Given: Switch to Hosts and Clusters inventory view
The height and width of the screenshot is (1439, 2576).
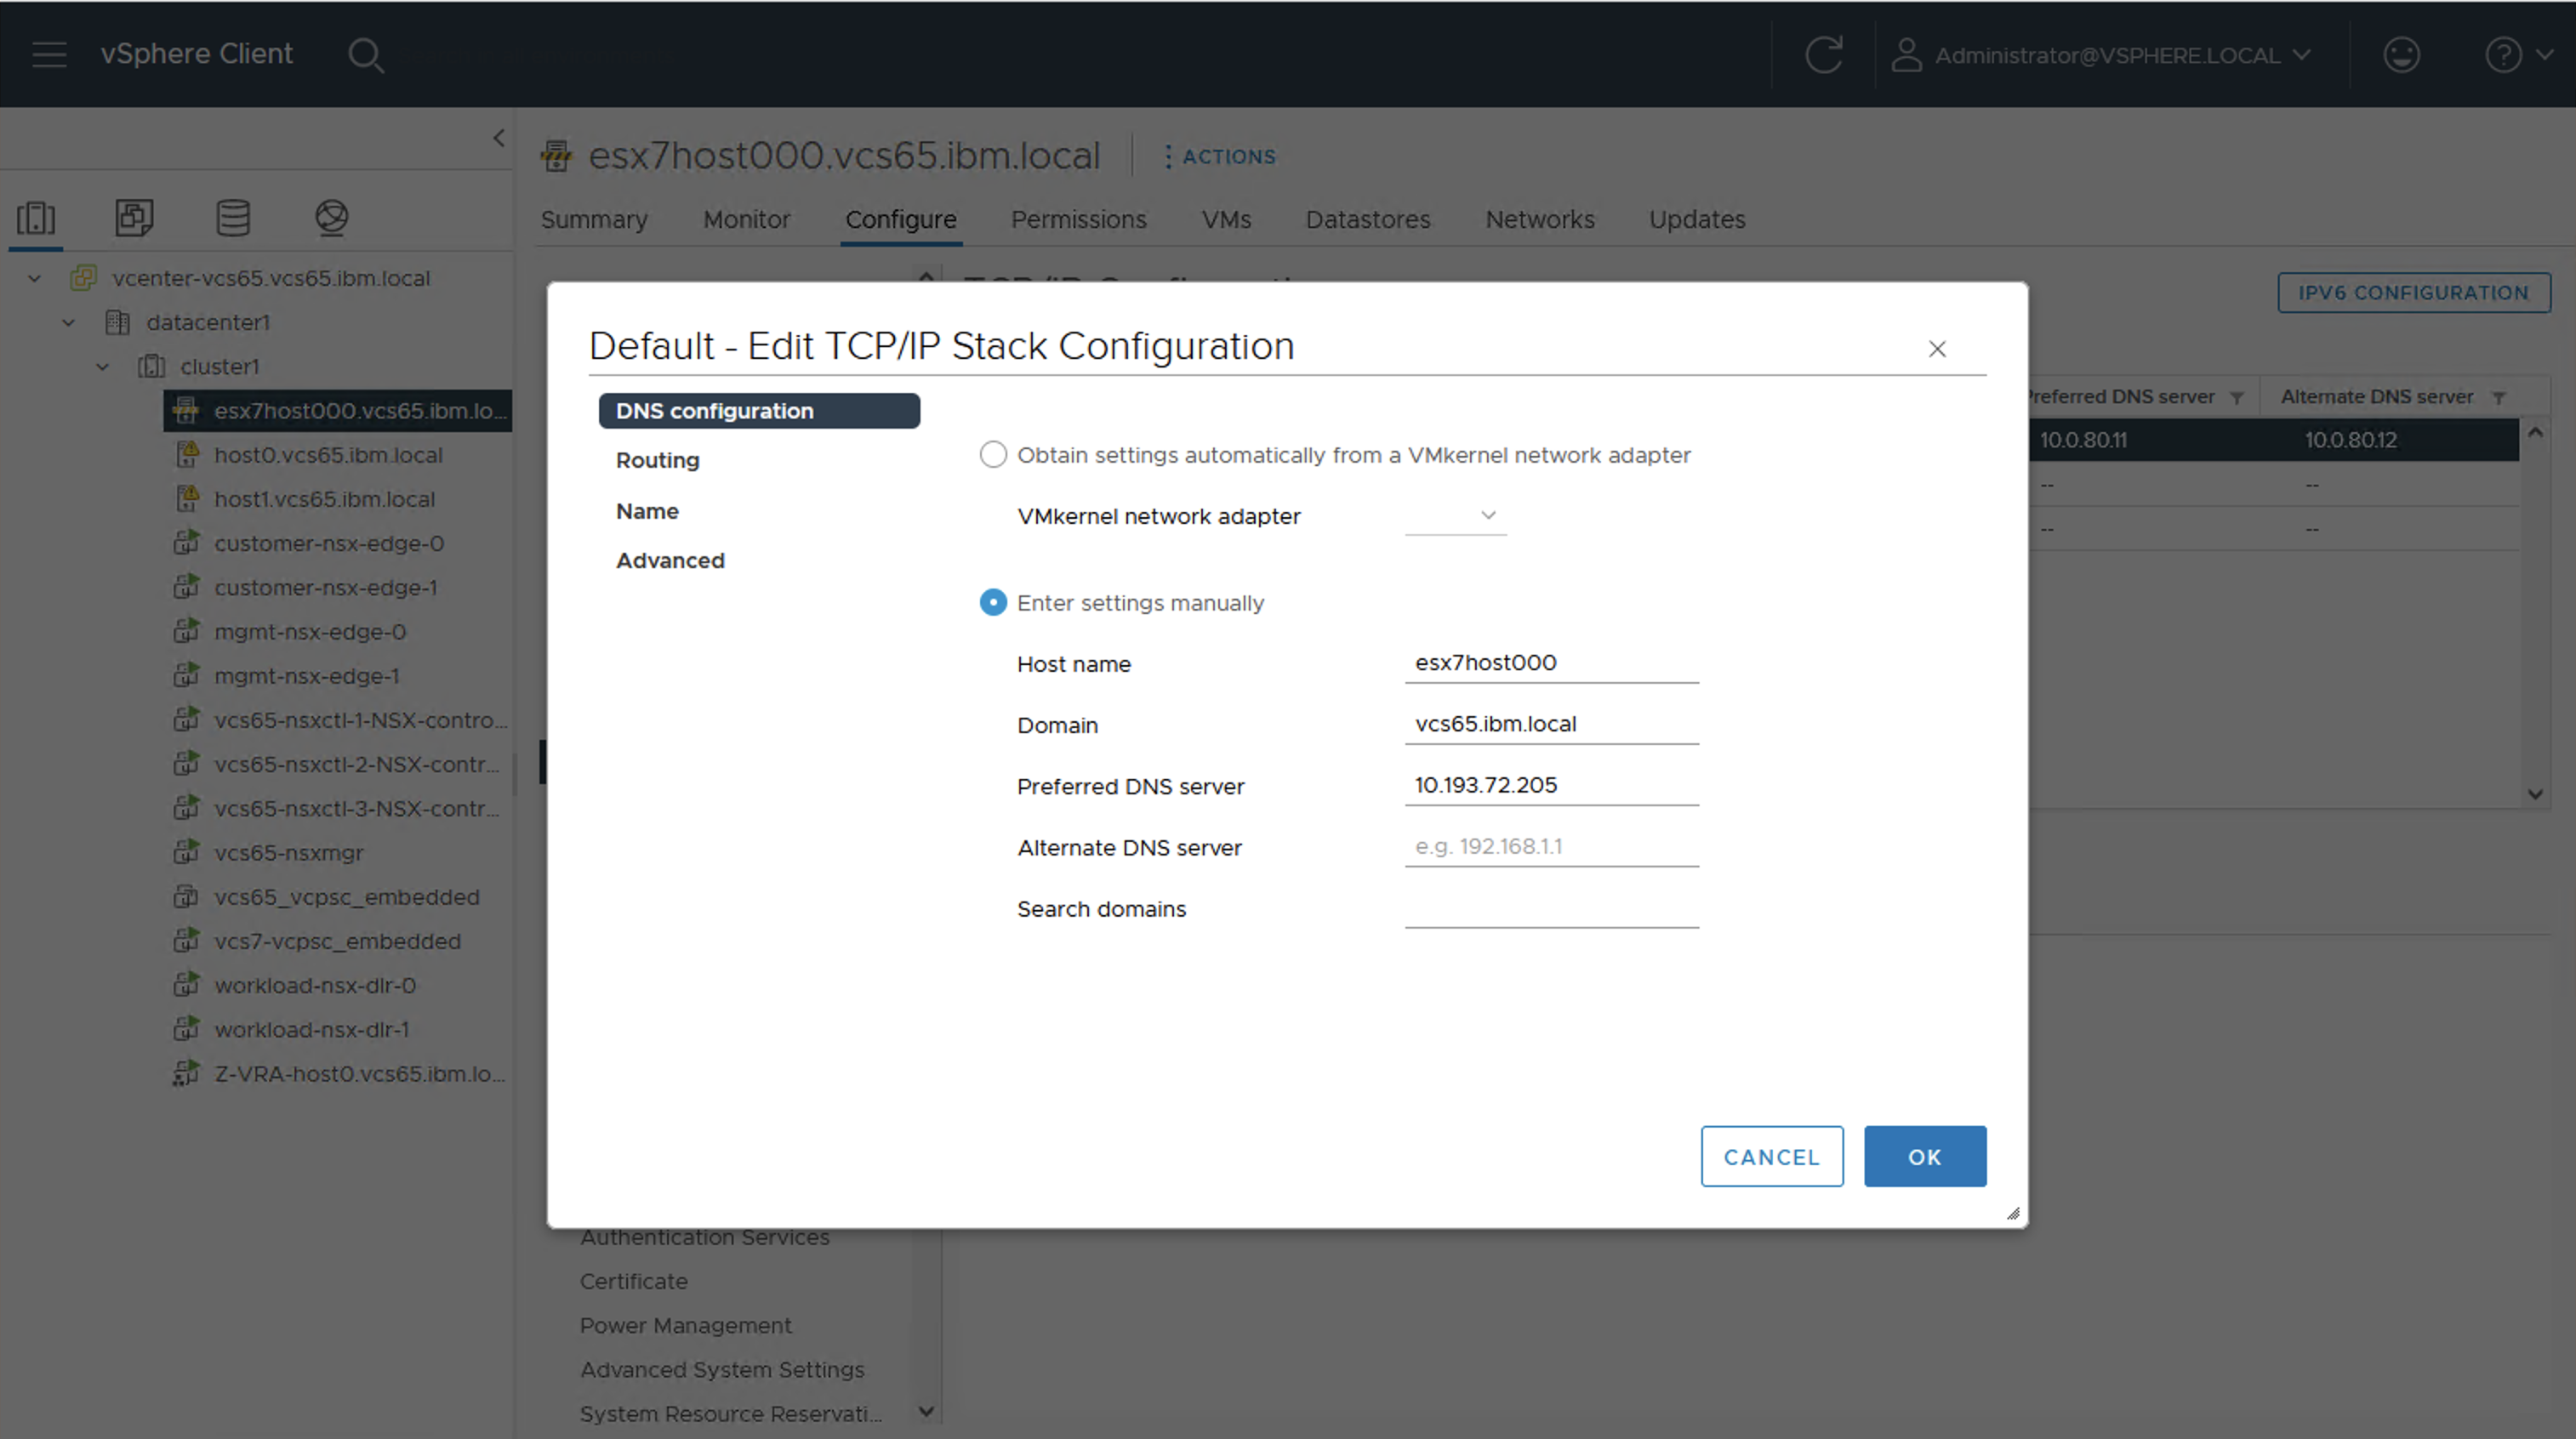Looking at the screenshot, I should (36, 217).
